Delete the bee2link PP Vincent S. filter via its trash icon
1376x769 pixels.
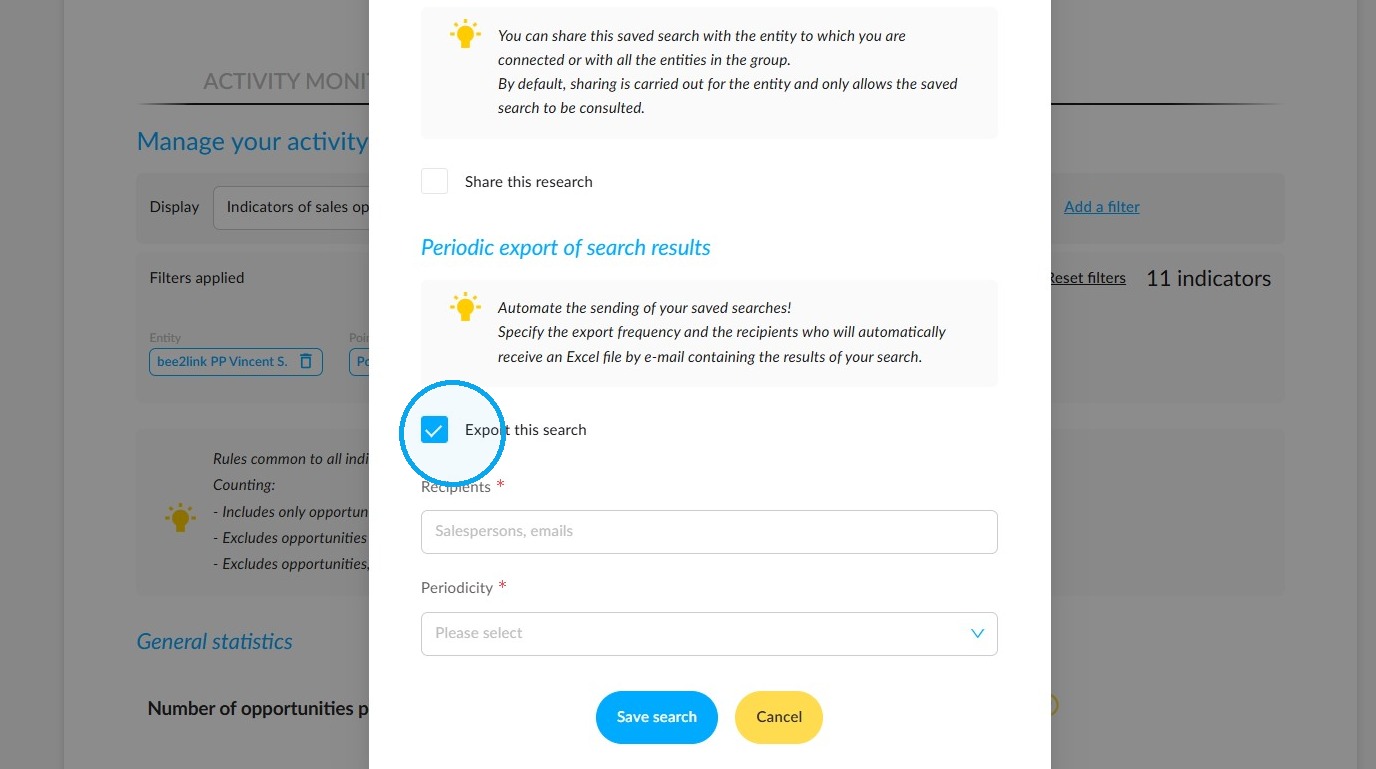click(x=306, y=361)
